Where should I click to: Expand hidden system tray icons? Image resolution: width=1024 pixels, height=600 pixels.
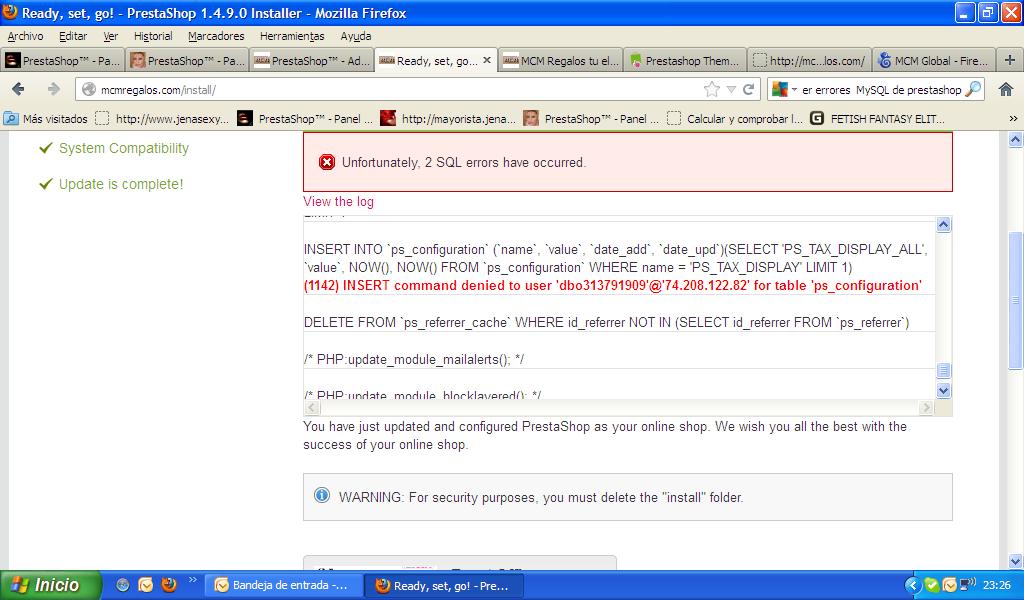[x=913, y=585]
